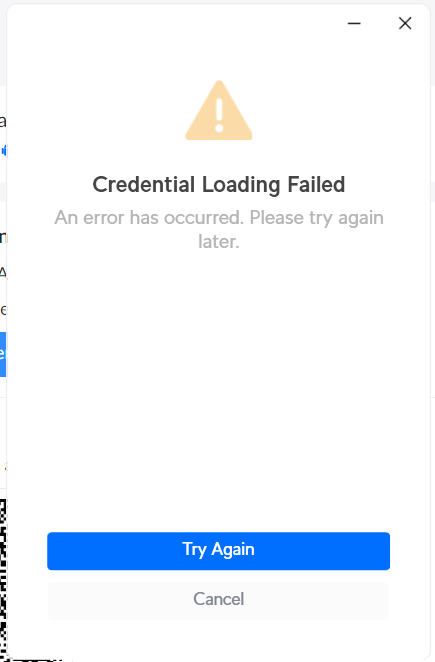435x662 pixels.
Task: Click the cut-off letter 'a' behind dialog
Action: click(3, 122)
